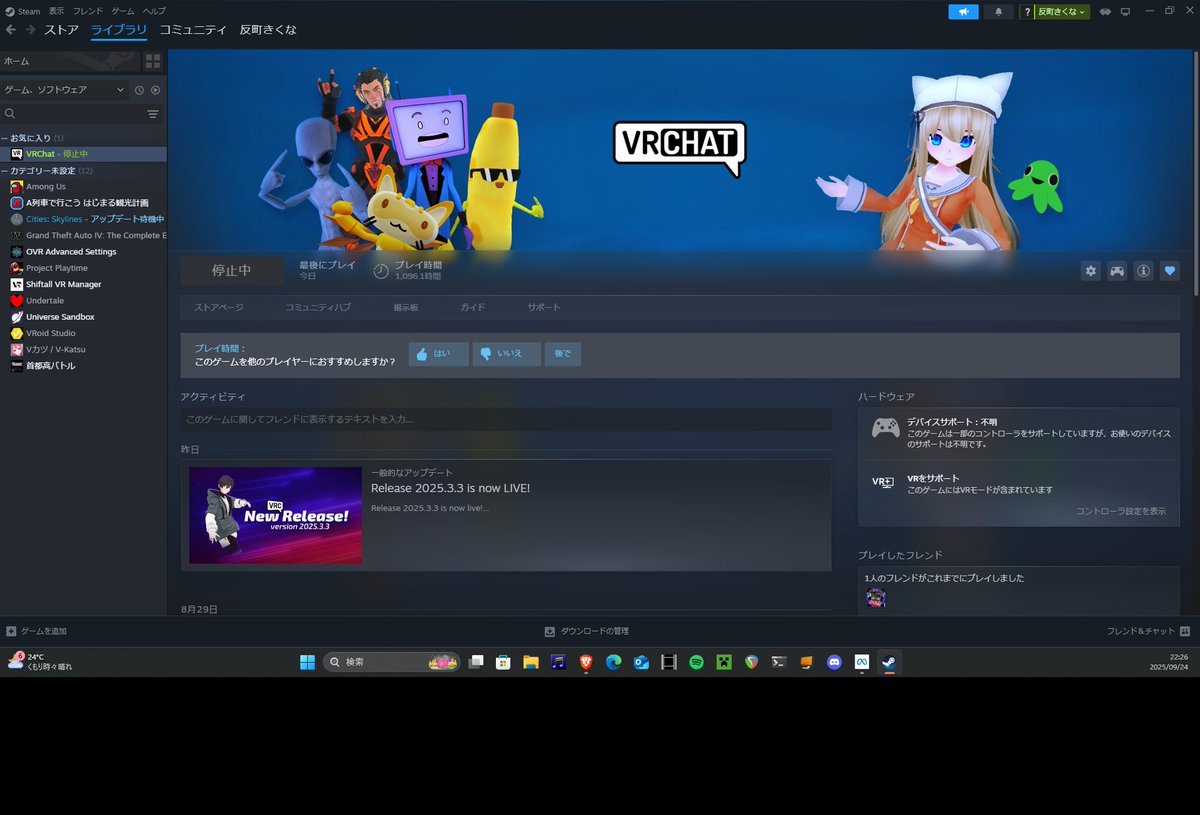Open the コミュニティ tab
The height and width of the screenshot is (815, 1200).
[x=193, y=30]
